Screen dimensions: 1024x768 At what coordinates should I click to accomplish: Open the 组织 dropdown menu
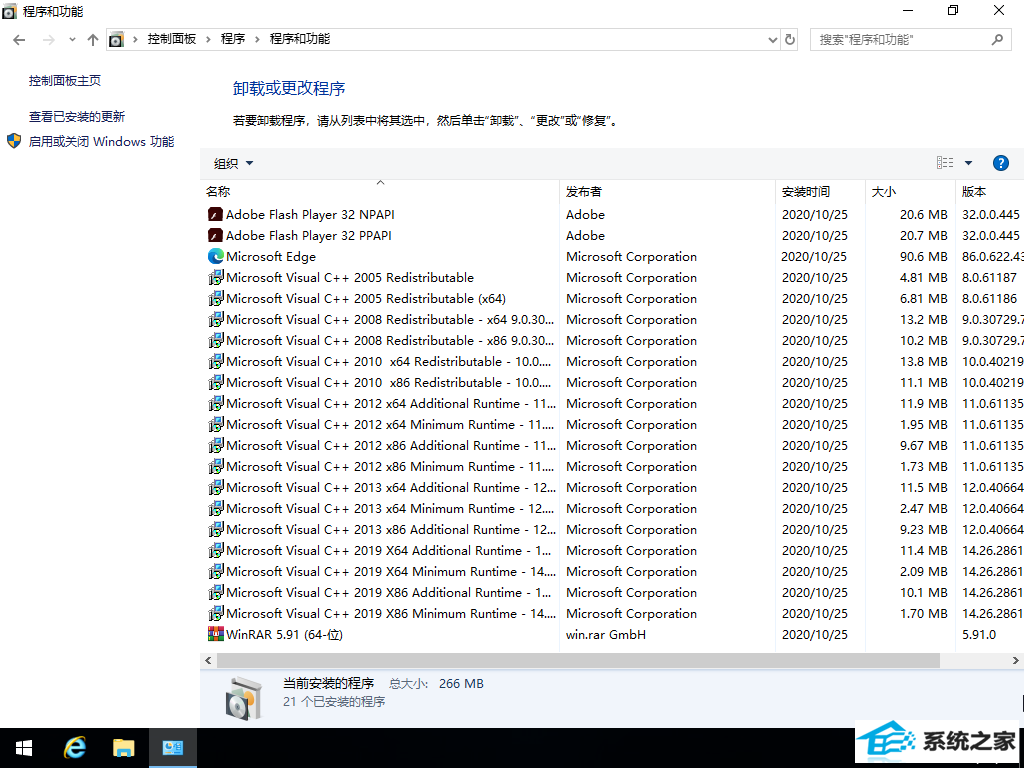pos(233,163)
